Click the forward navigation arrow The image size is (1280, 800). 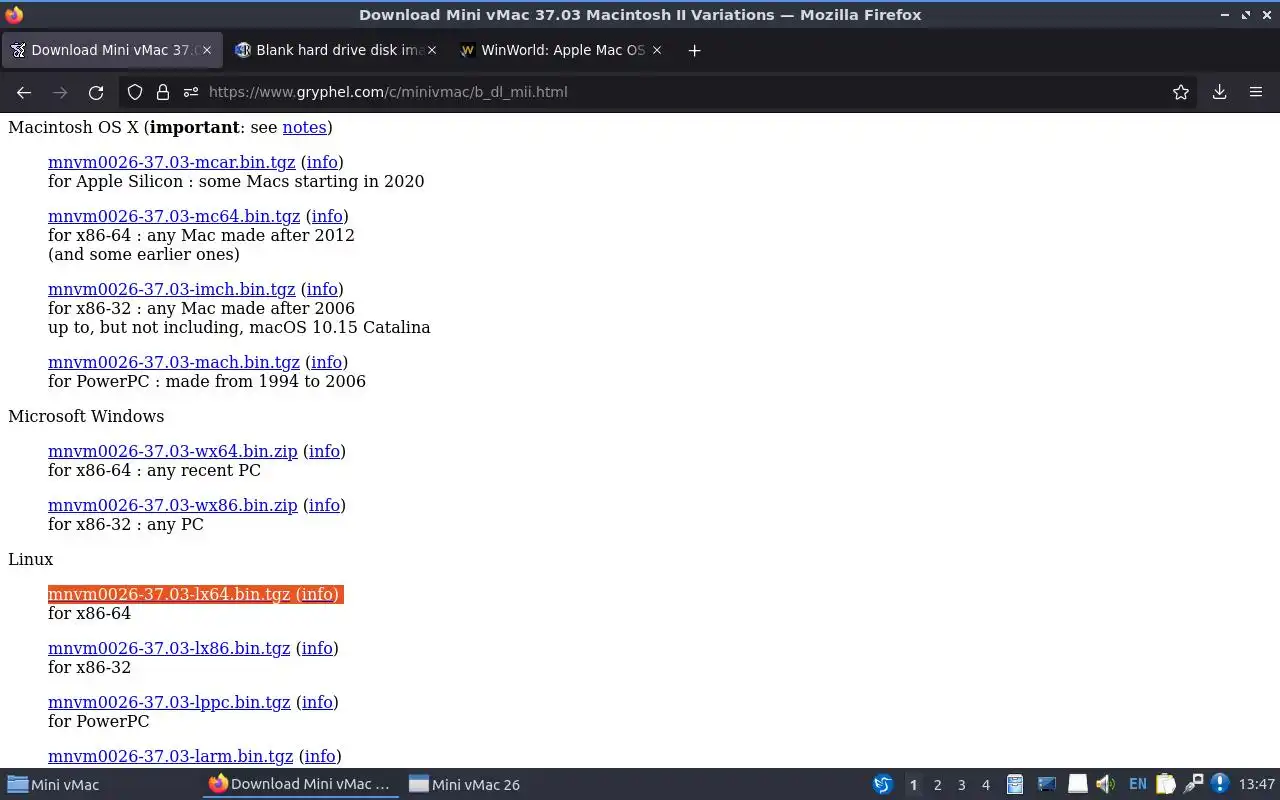click(60, 92)
